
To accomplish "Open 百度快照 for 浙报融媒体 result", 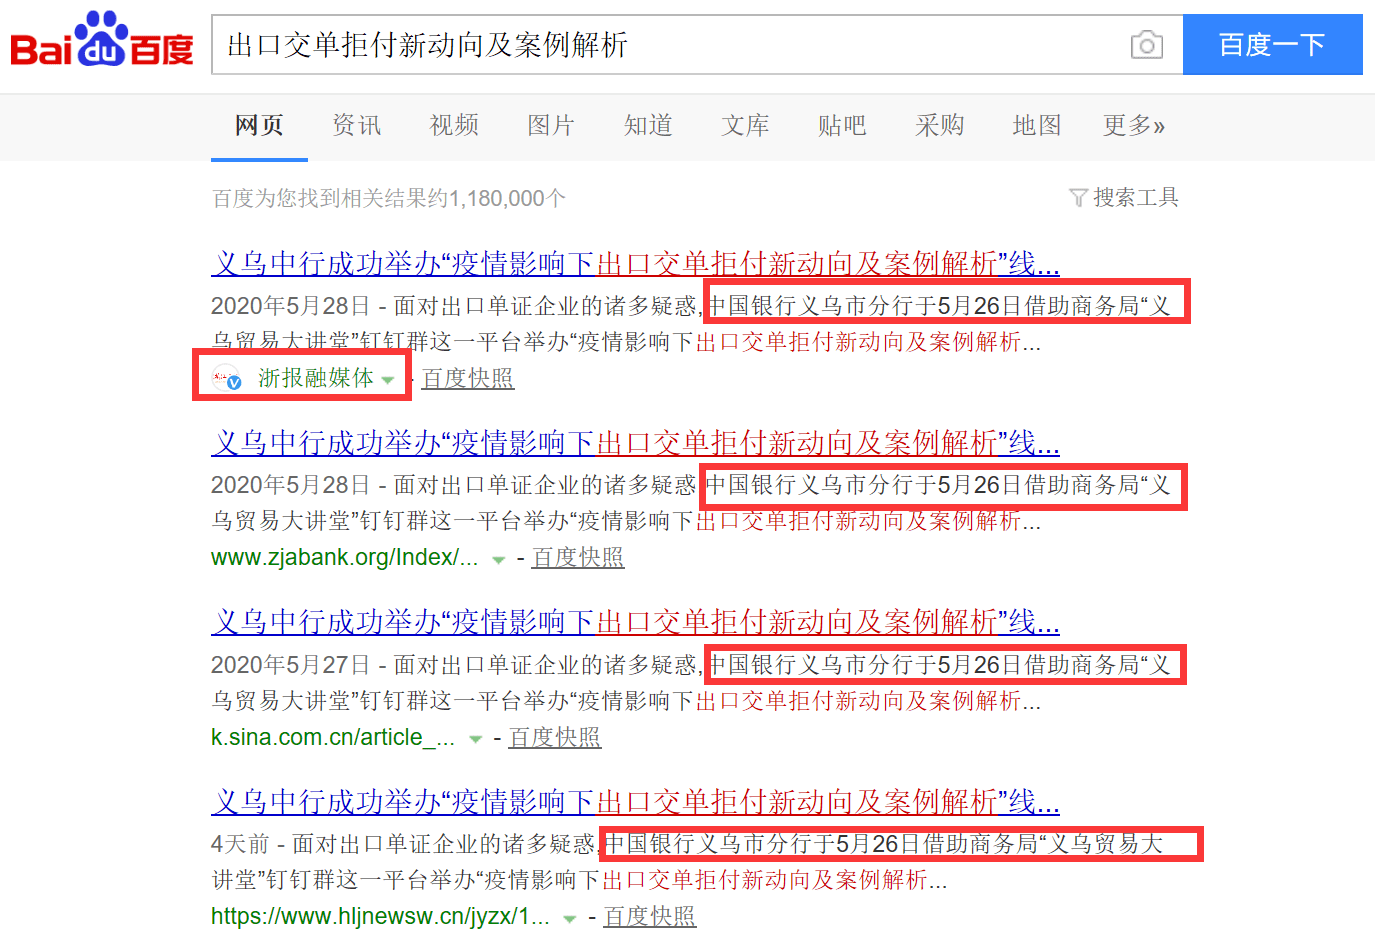I will (x=468, y=378).
